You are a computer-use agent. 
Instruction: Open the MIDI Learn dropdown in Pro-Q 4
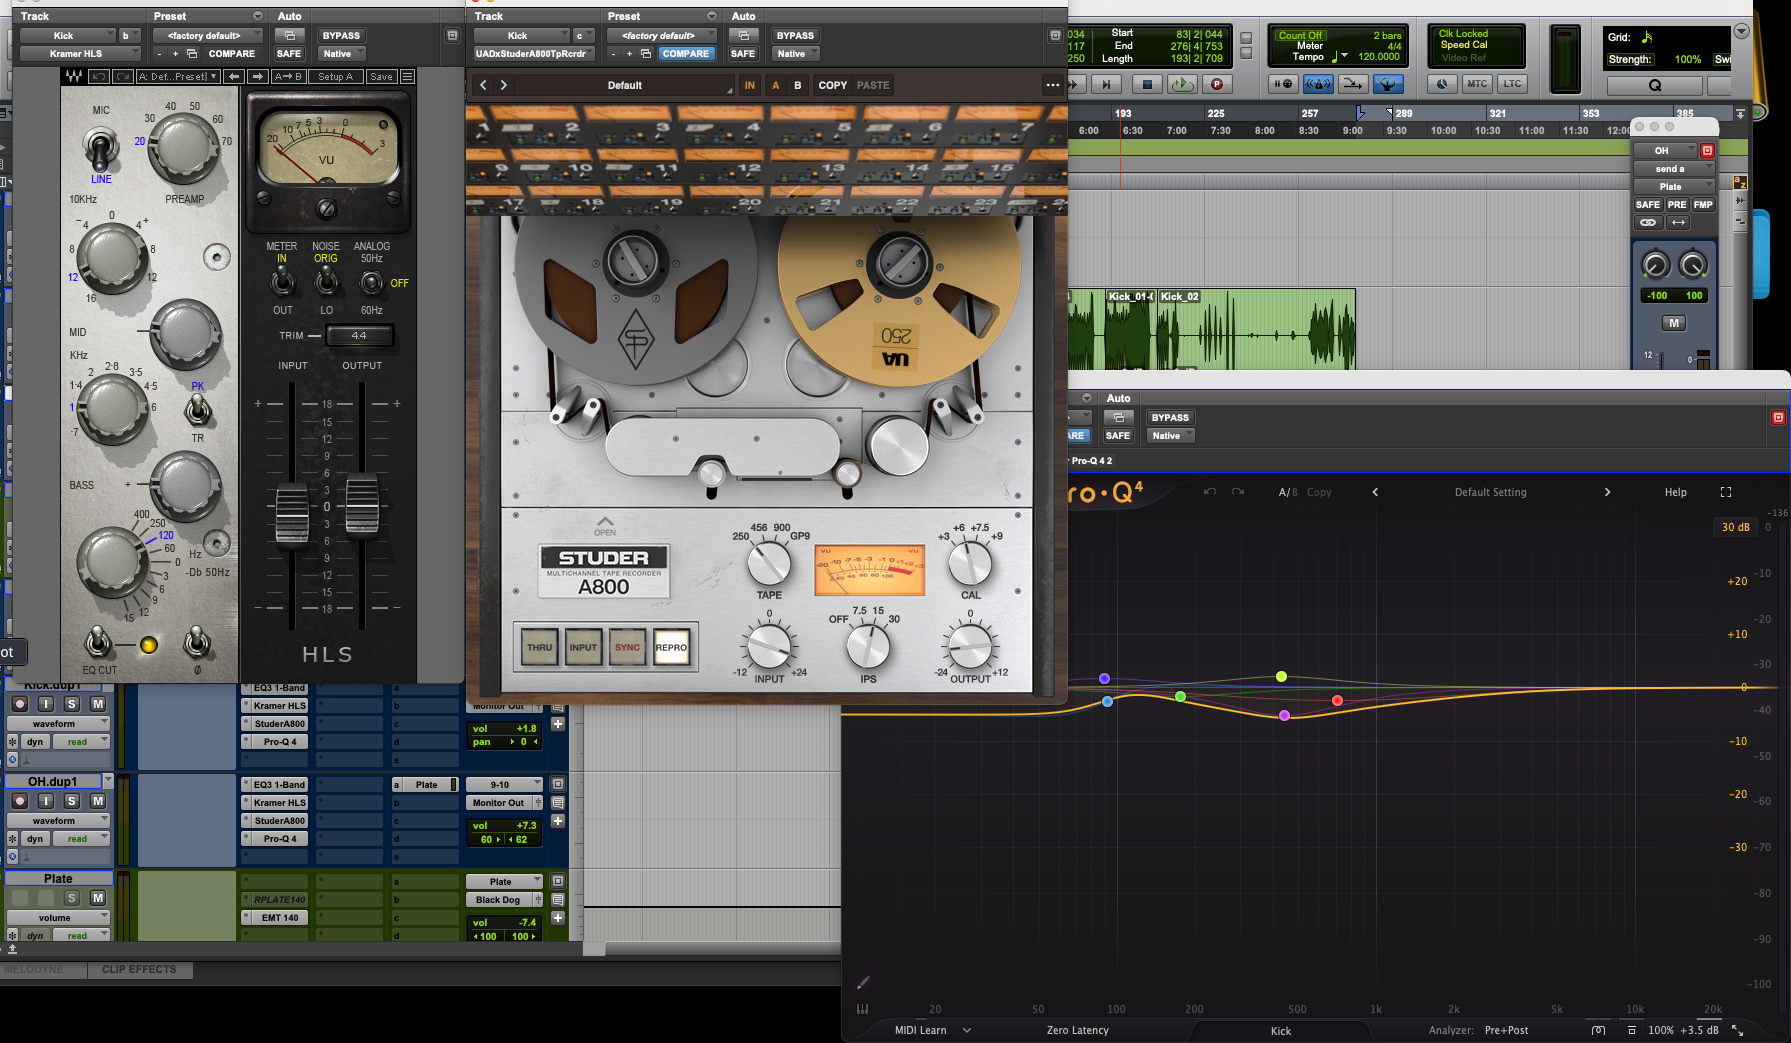tap(932, 1030)
